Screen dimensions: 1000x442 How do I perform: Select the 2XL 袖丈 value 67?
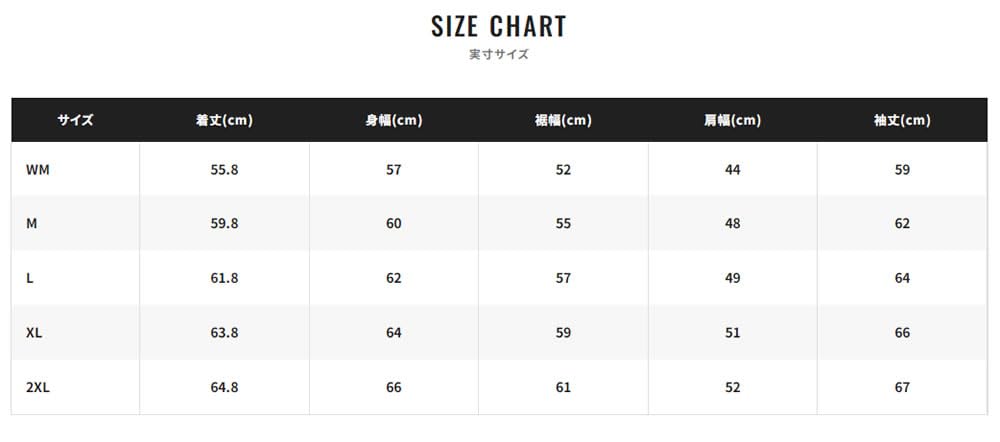coord(902,387)
